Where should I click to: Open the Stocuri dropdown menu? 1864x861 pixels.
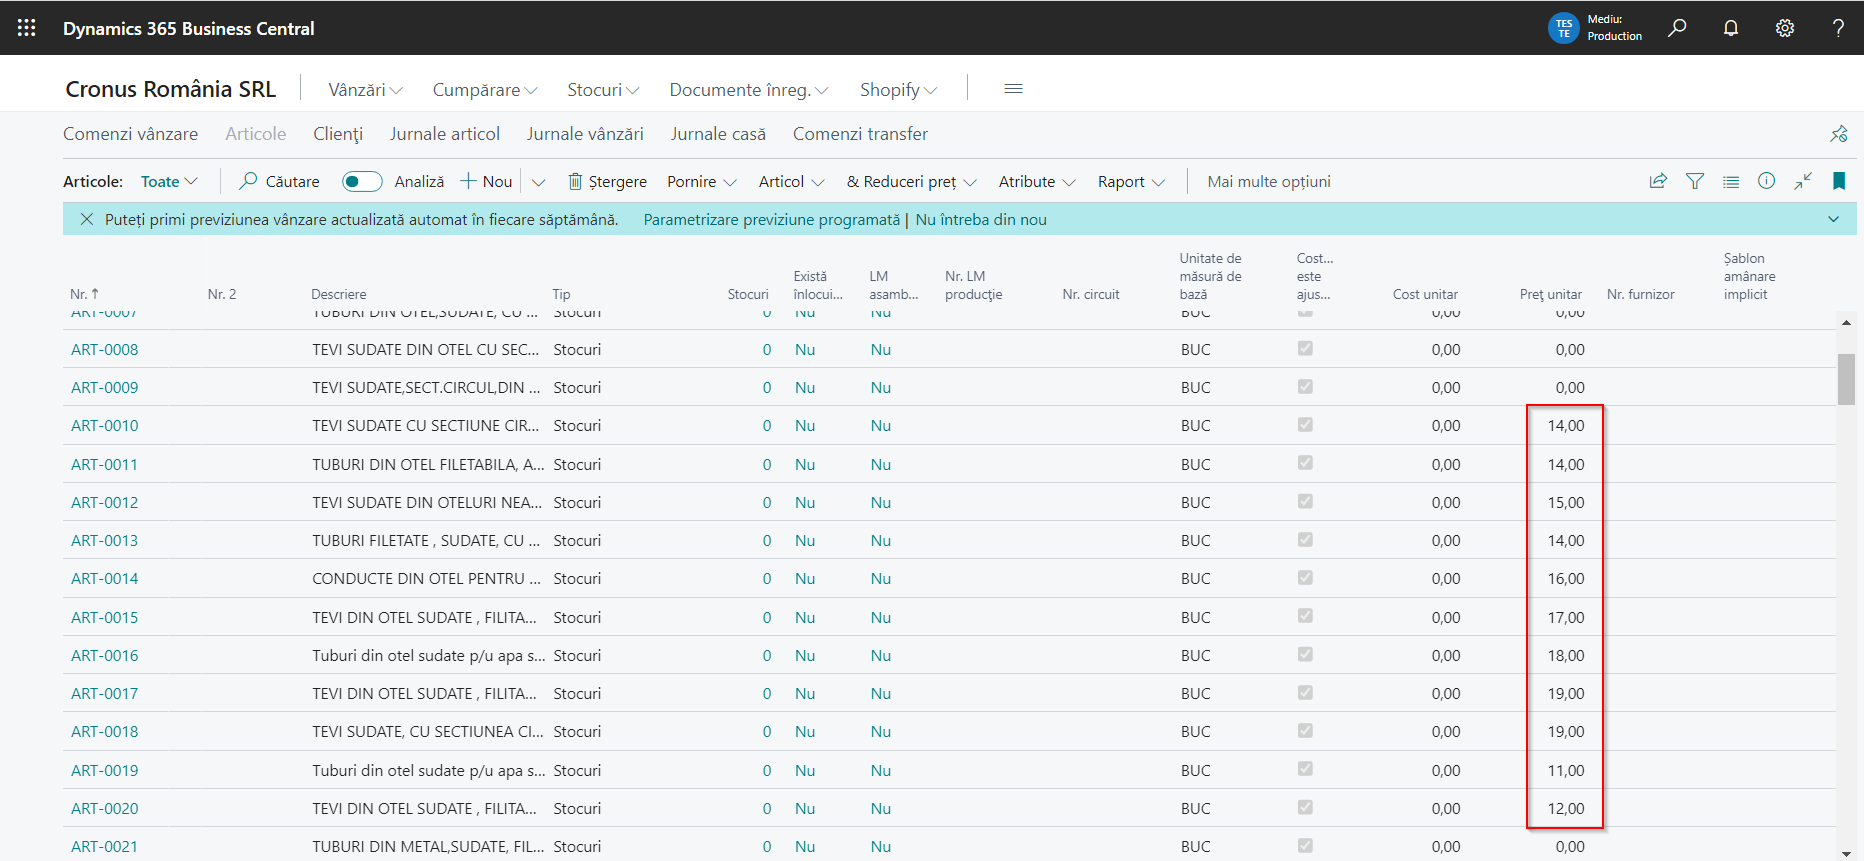click(x=603, y=89)
